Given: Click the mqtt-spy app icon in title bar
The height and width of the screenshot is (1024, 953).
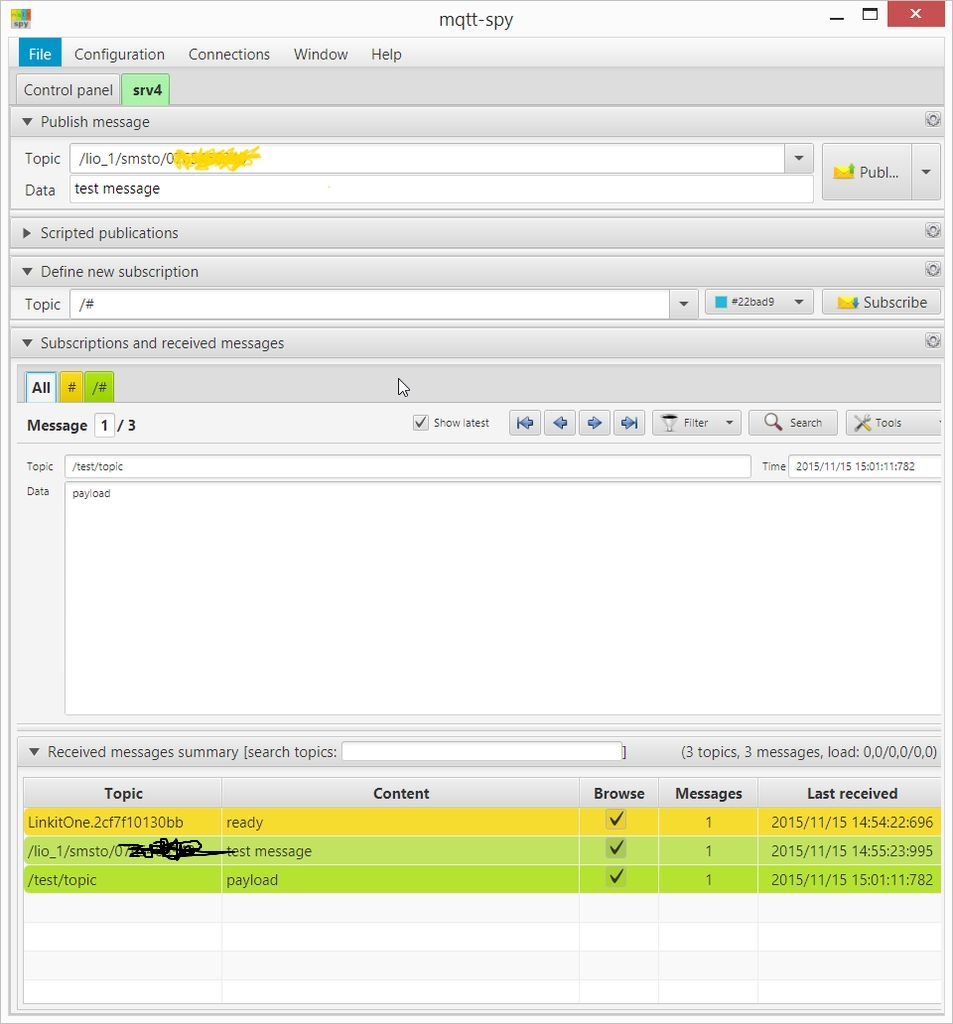Looking at the screenshot, I should coord(21,18).
